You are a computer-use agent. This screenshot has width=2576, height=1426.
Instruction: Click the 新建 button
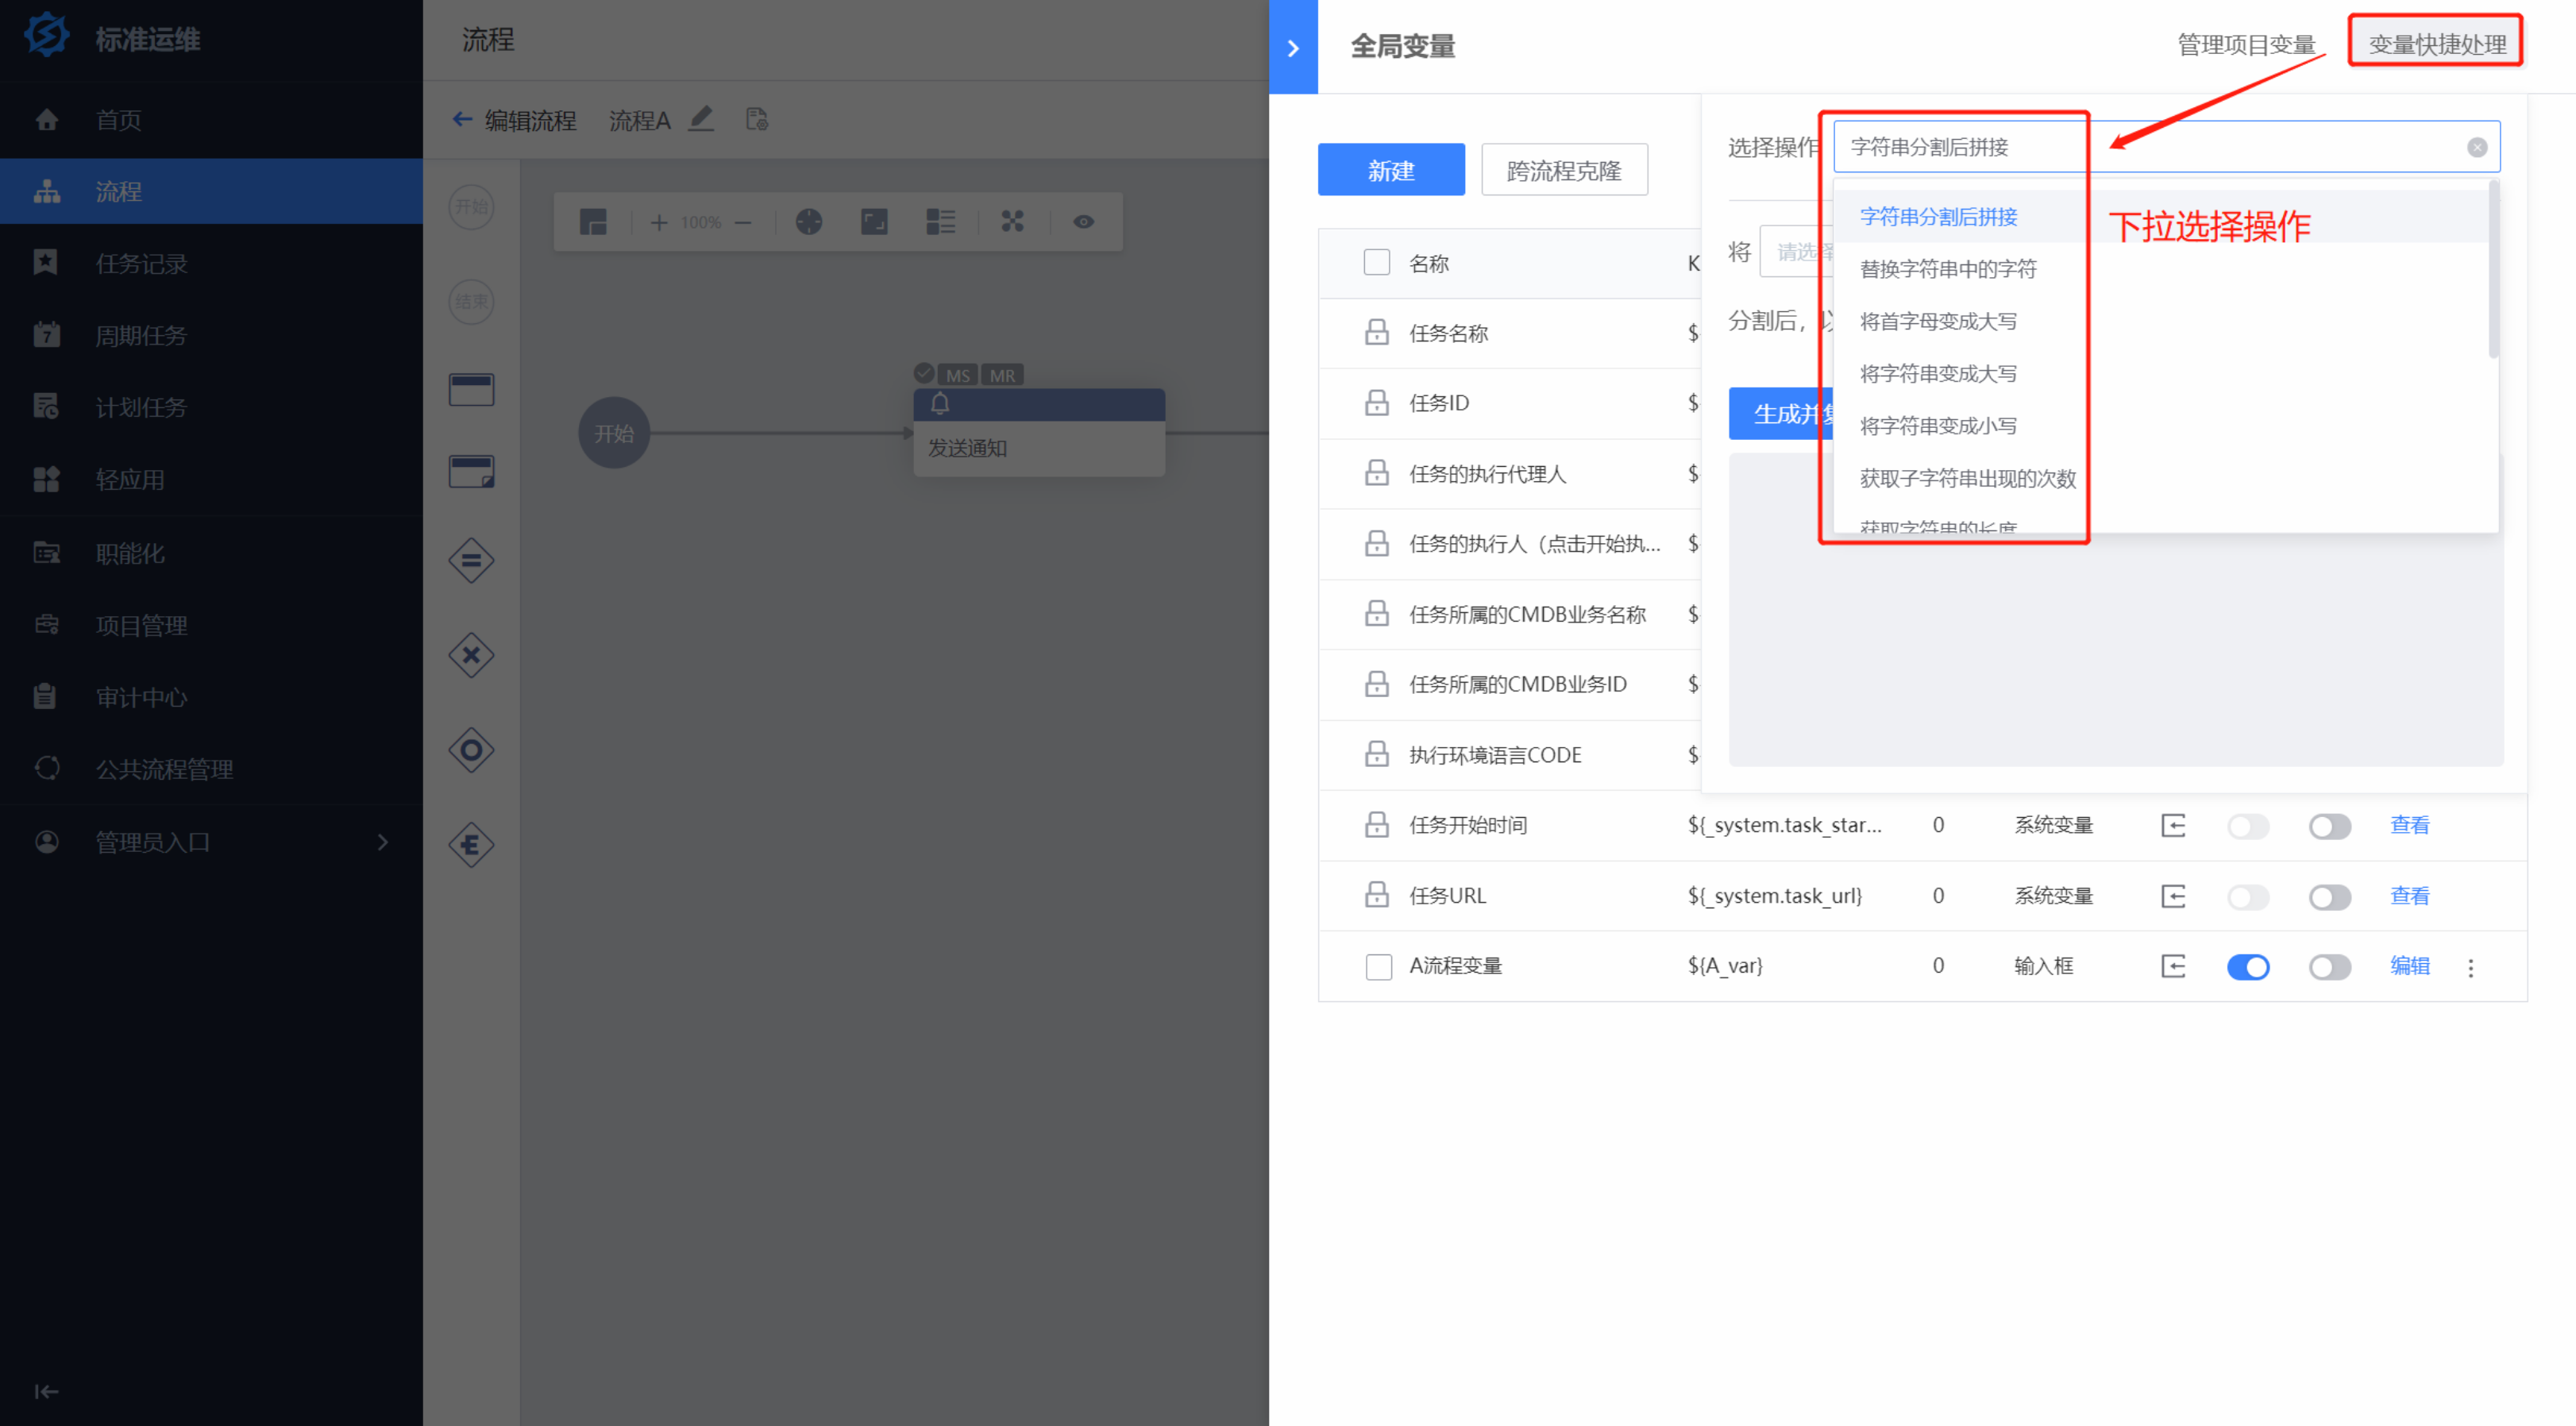click(x=1390, y=170)
